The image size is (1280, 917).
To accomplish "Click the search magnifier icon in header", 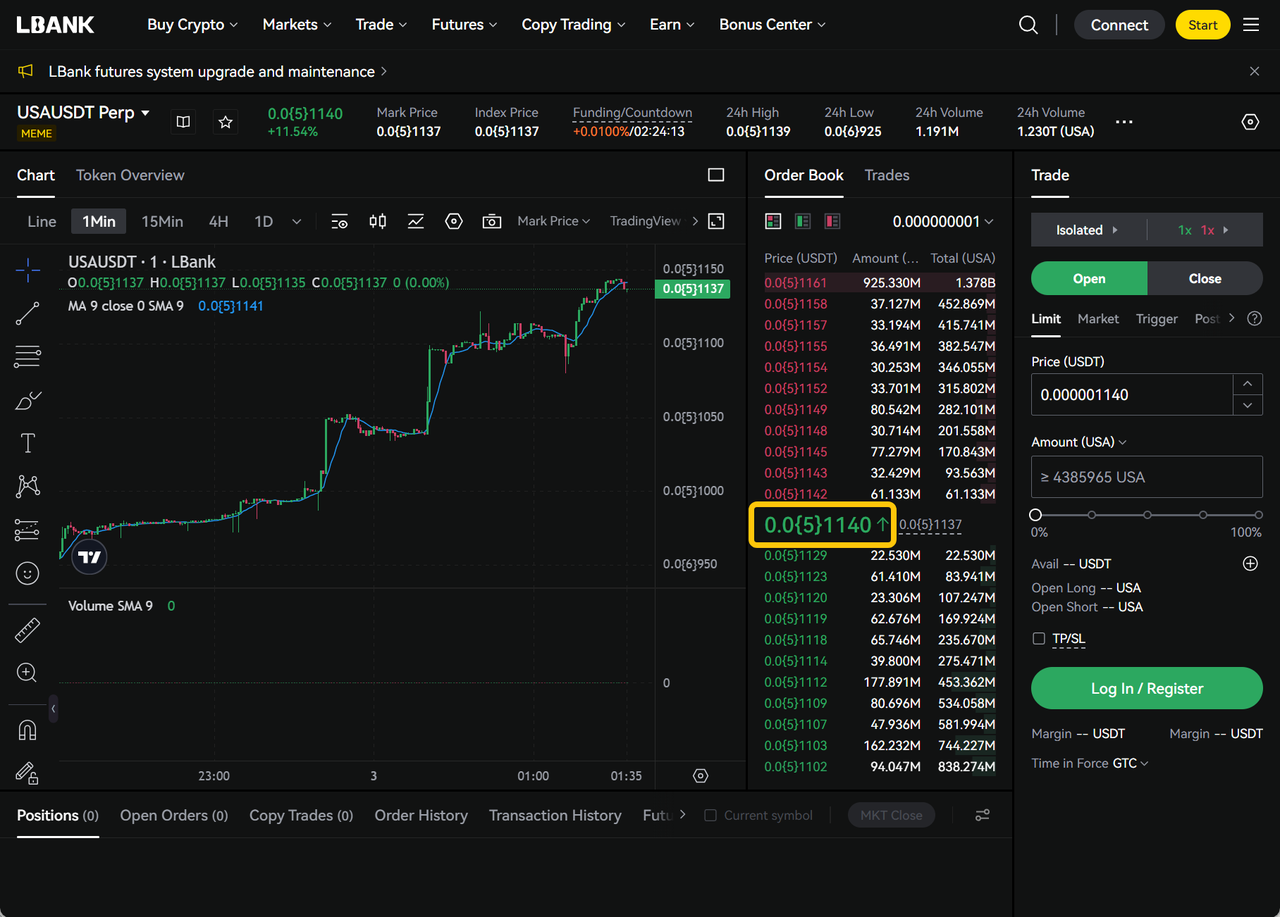I will click(1028, 25).
